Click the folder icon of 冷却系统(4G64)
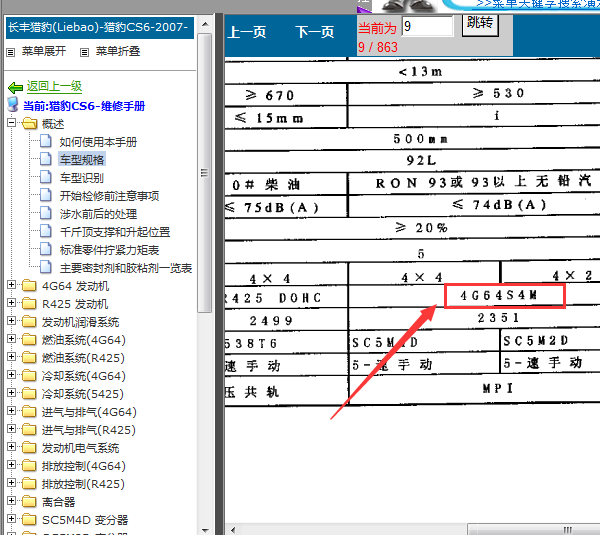The image size is (600, 535). [x=29, y=375]
